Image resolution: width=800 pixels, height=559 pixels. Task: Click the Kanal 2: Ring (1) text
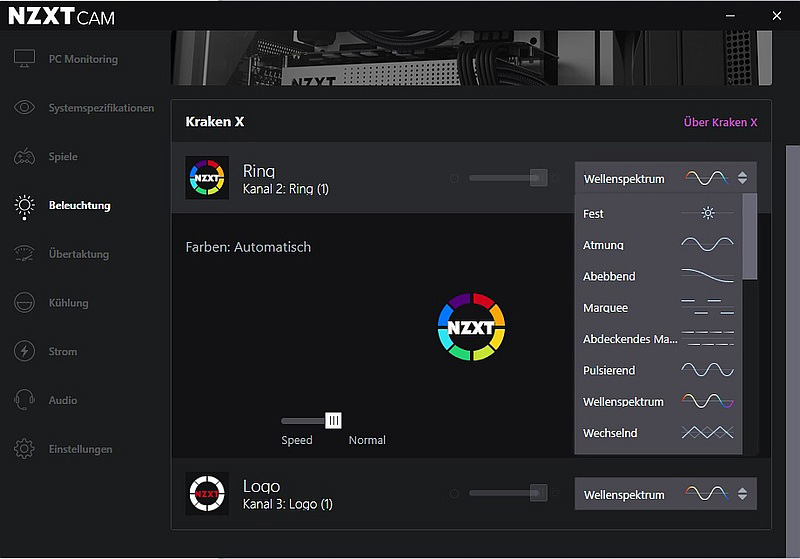click(286, 189)
